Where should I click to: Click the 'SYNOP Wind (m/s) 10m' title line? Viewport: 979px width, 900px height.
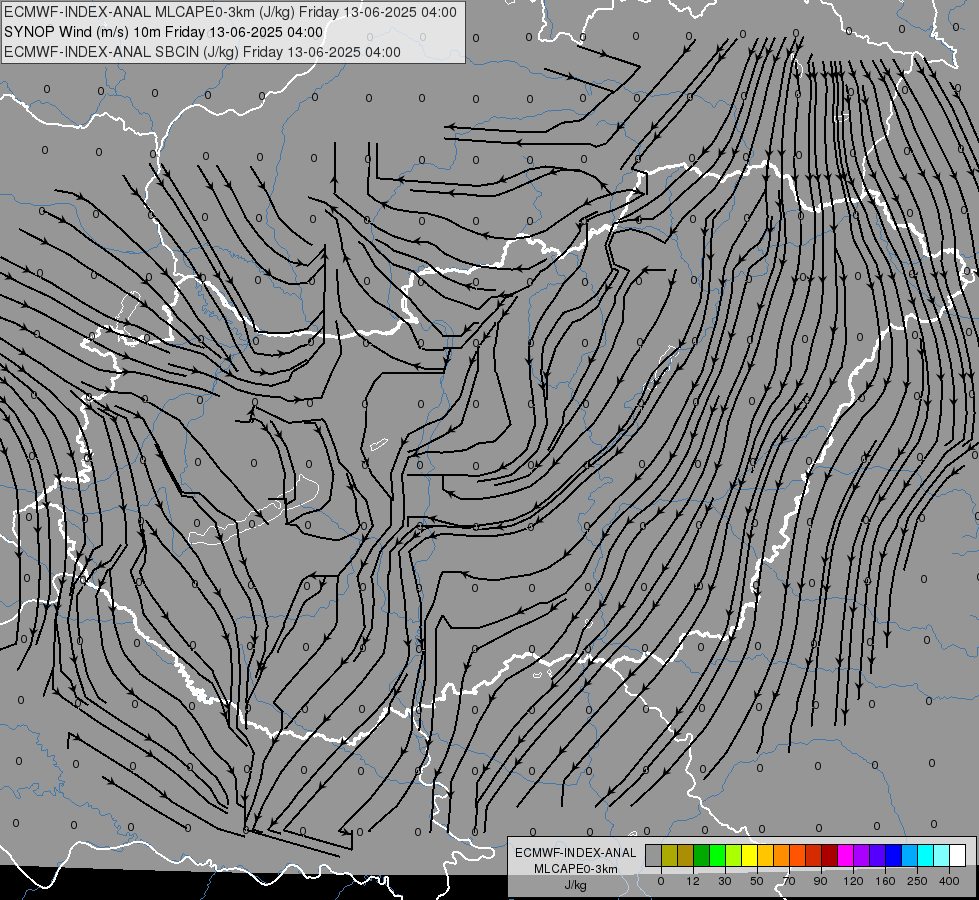click(x=164, y=32)
